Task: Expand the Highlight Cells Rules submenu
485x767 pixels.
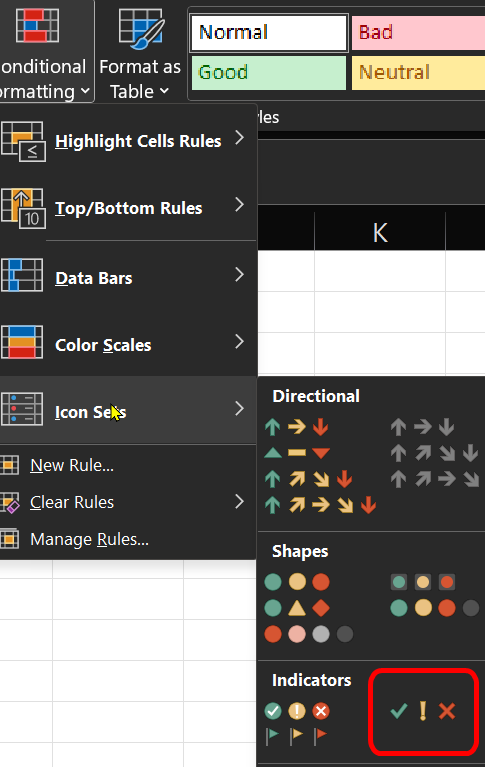Action: pos(128,141)
